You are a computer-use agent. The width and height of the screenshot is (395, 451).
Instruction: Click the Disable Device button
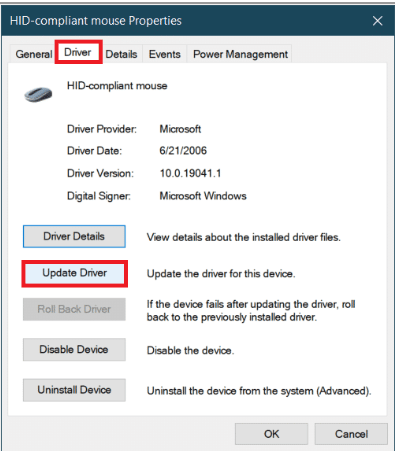(74, 349)
